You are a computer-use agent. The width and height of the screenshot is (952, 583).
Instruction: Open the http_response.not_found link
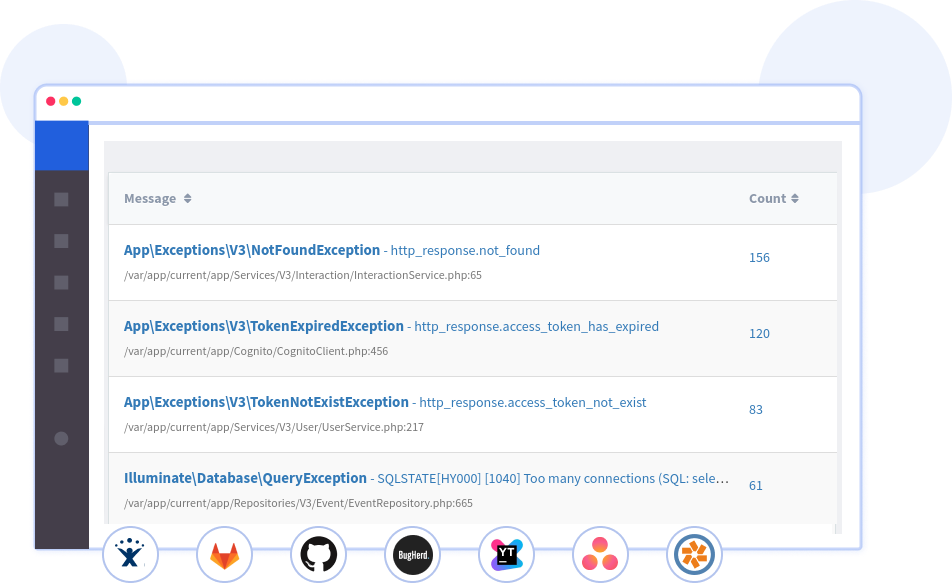(465, 250)
